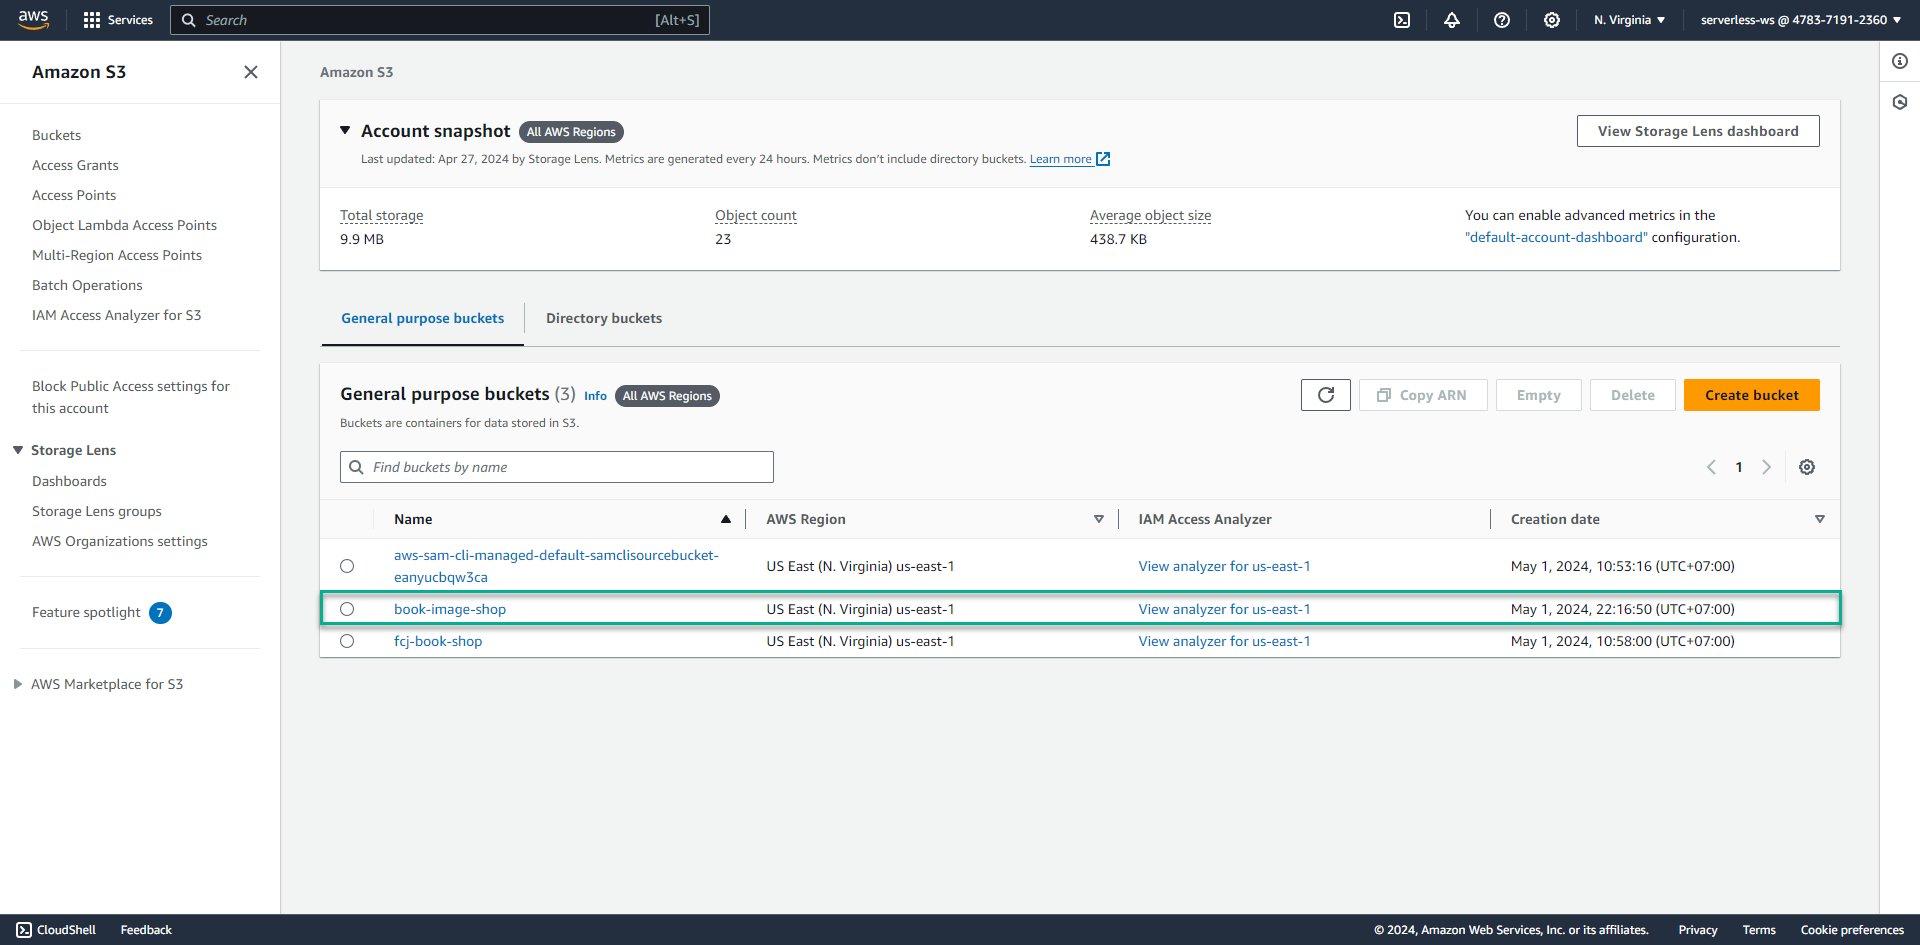Go to next page of buckets
The height and width of the screenshot is (945, 1920).
(1767, 467)
